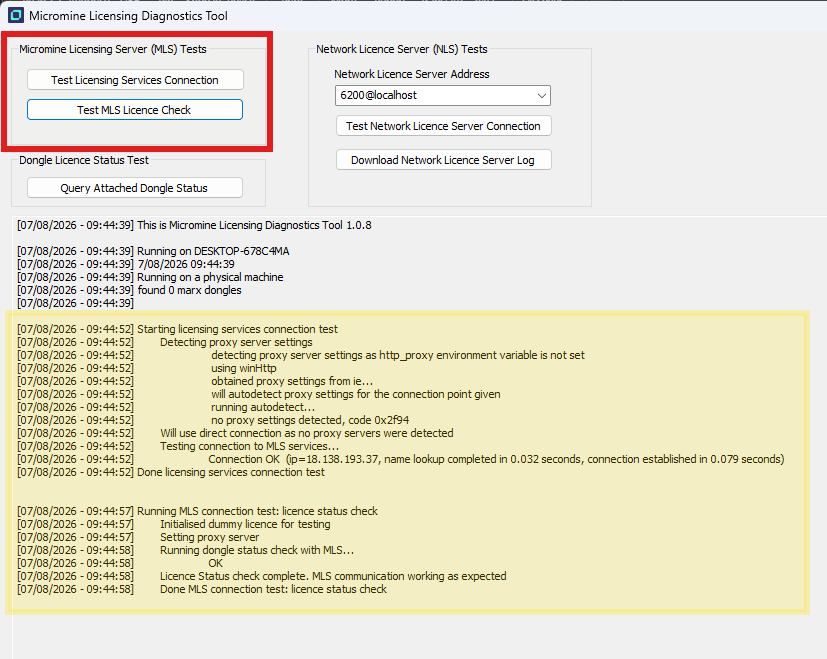
Task: Click 'Running dongle status check with MLS...' line
Action: pyautogui.click(x=257, y=550)
